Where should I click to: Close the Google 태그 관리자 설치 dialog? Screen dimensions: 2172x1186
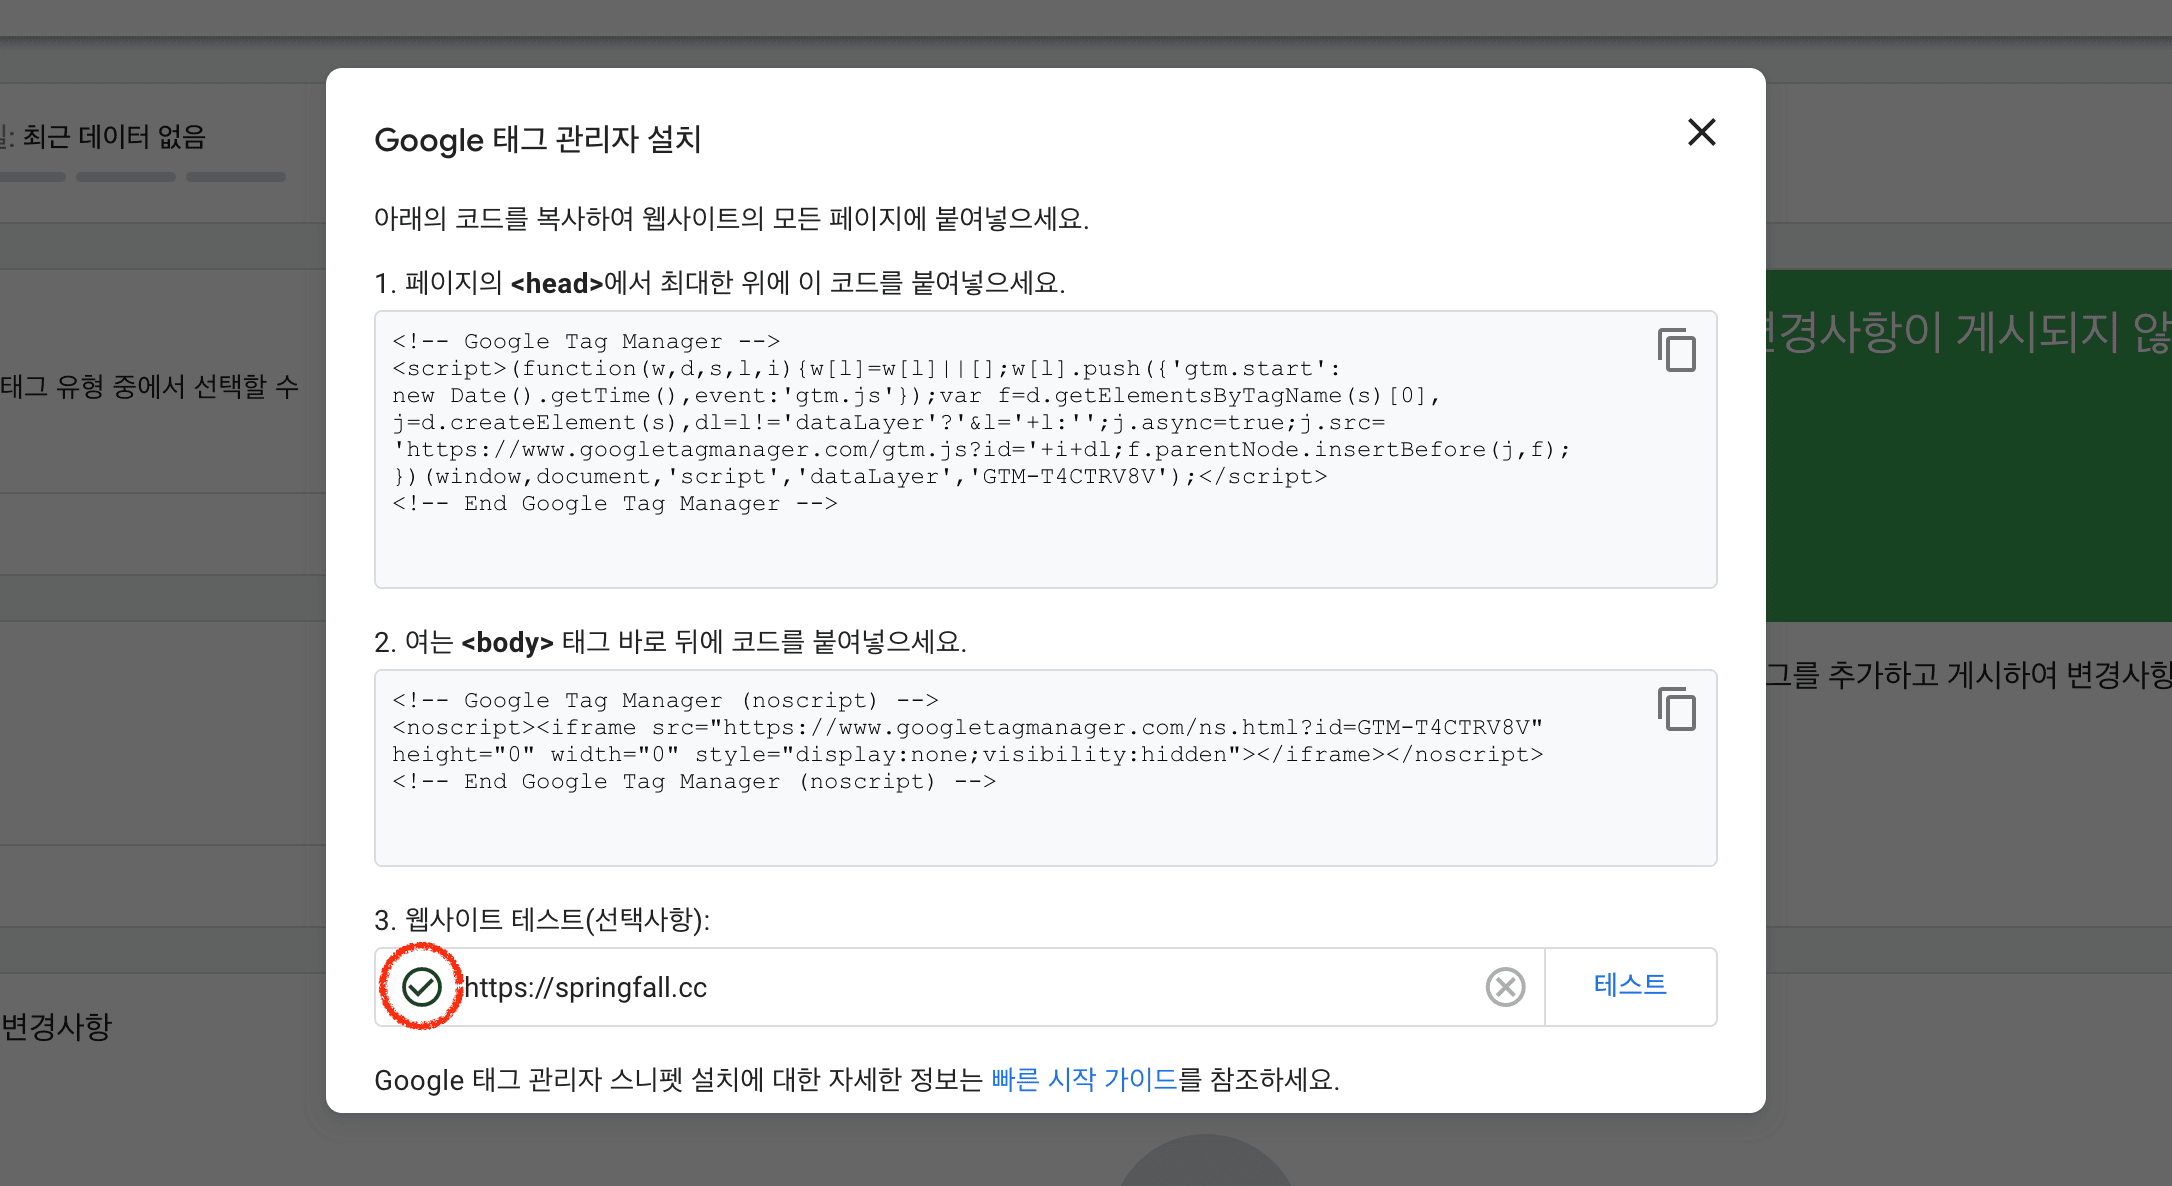click(x=1700, y=132)
